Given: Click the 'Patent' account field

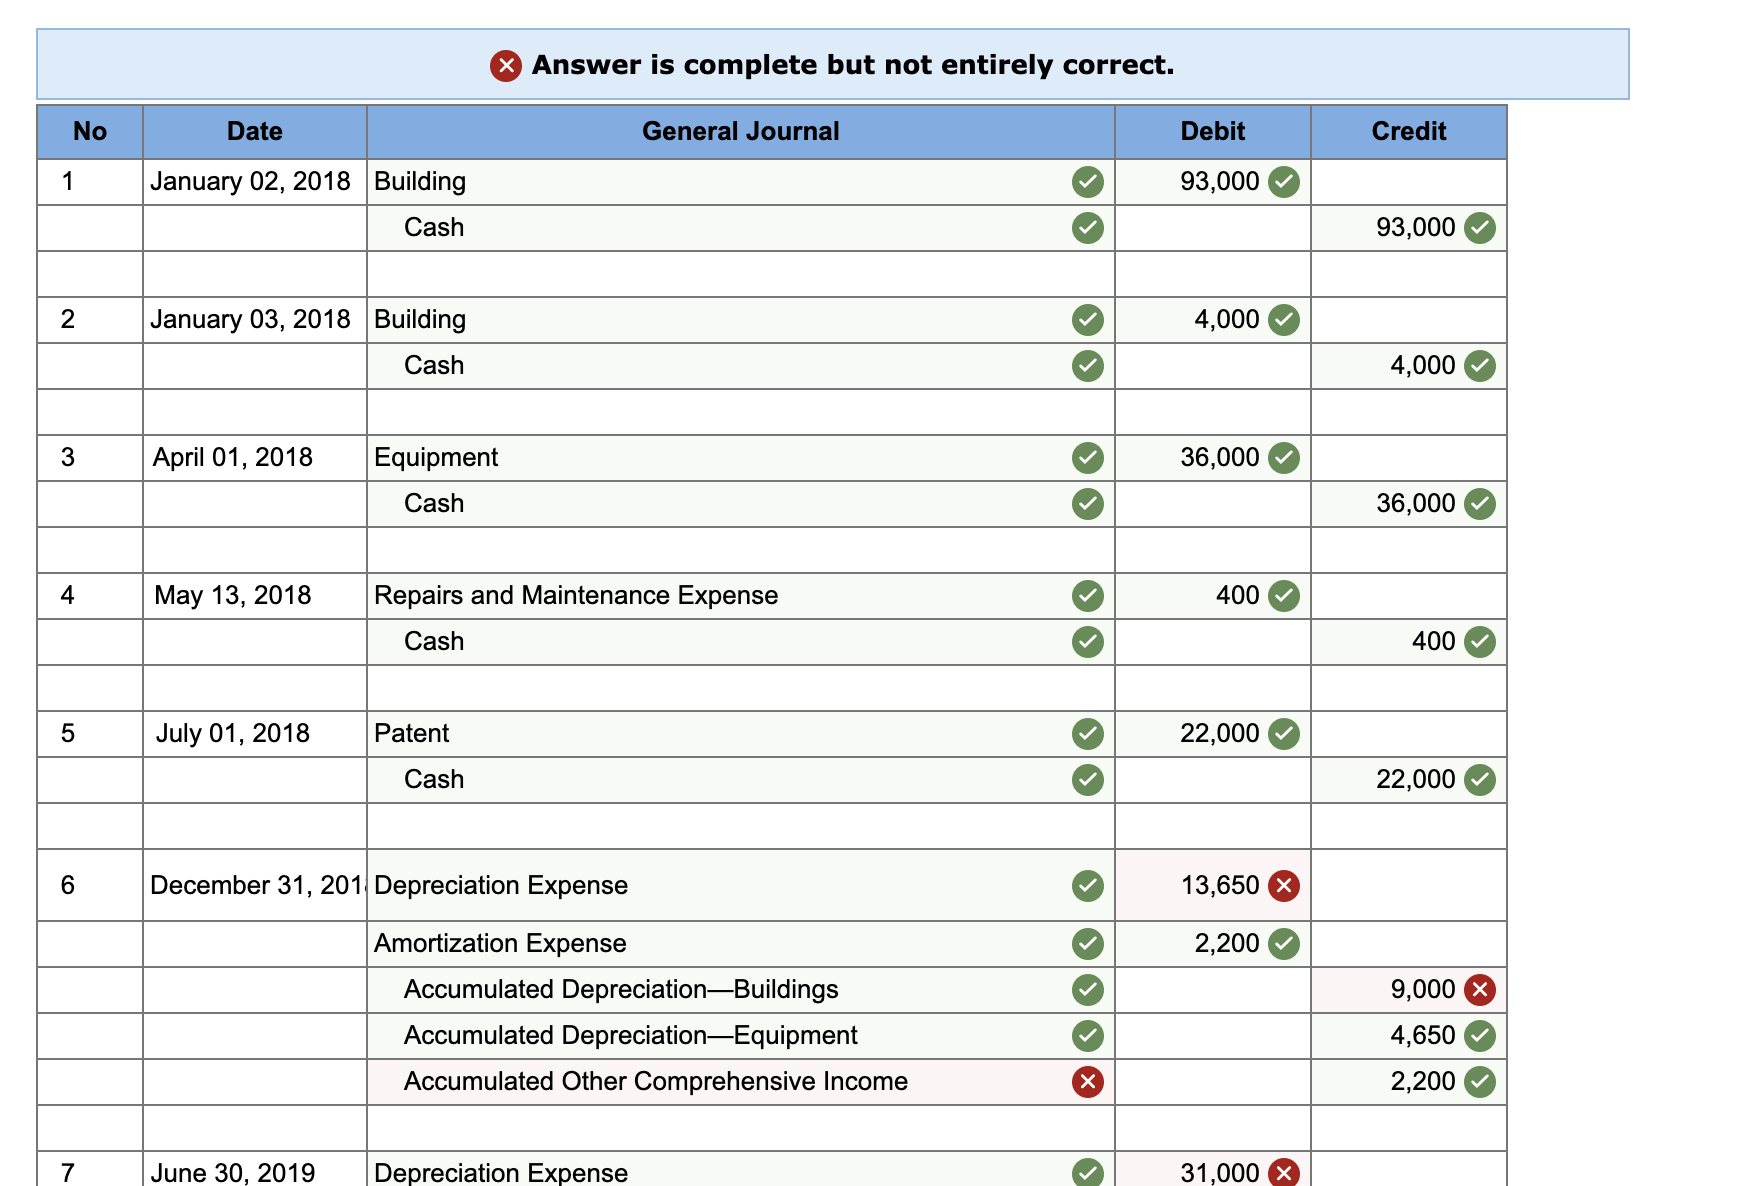Looking at the screenshot, I should [741, 734].
